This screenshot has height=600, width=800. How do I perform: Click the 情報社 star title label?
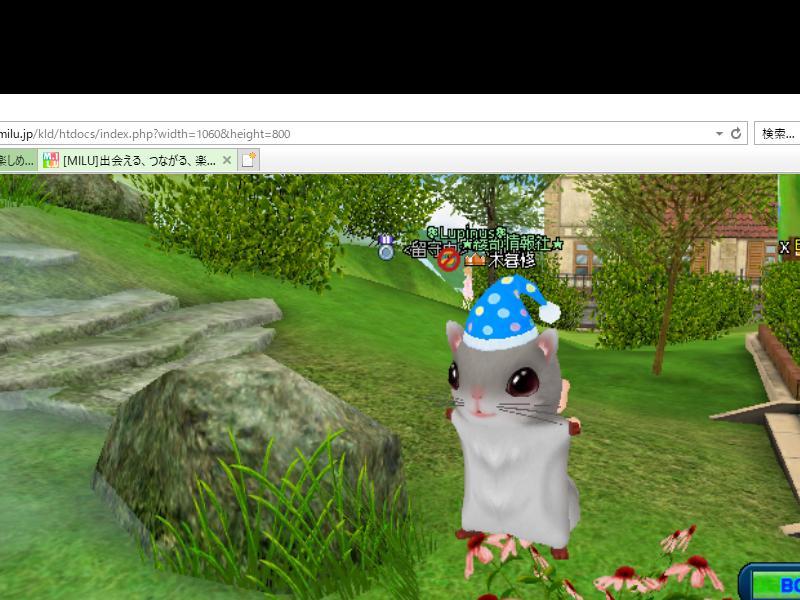(520, 245)
